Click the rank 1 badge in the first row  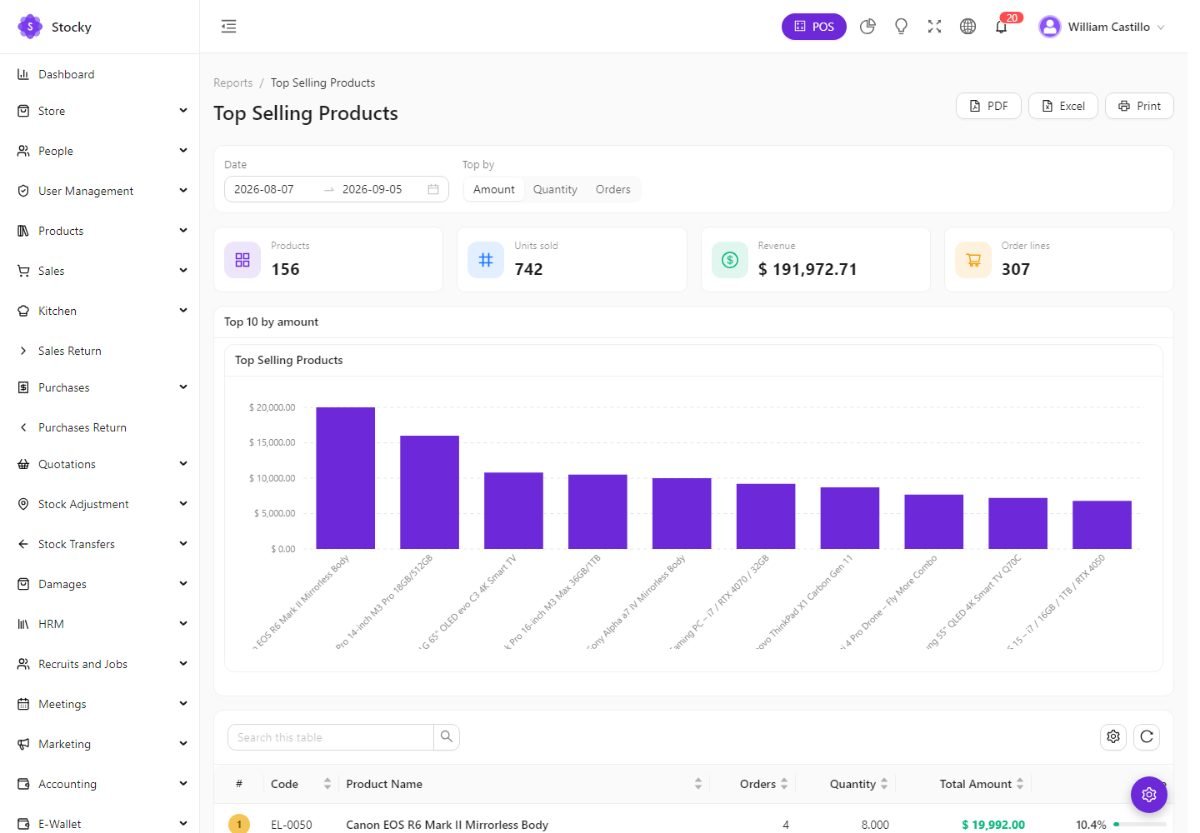(x=239, y=824)
